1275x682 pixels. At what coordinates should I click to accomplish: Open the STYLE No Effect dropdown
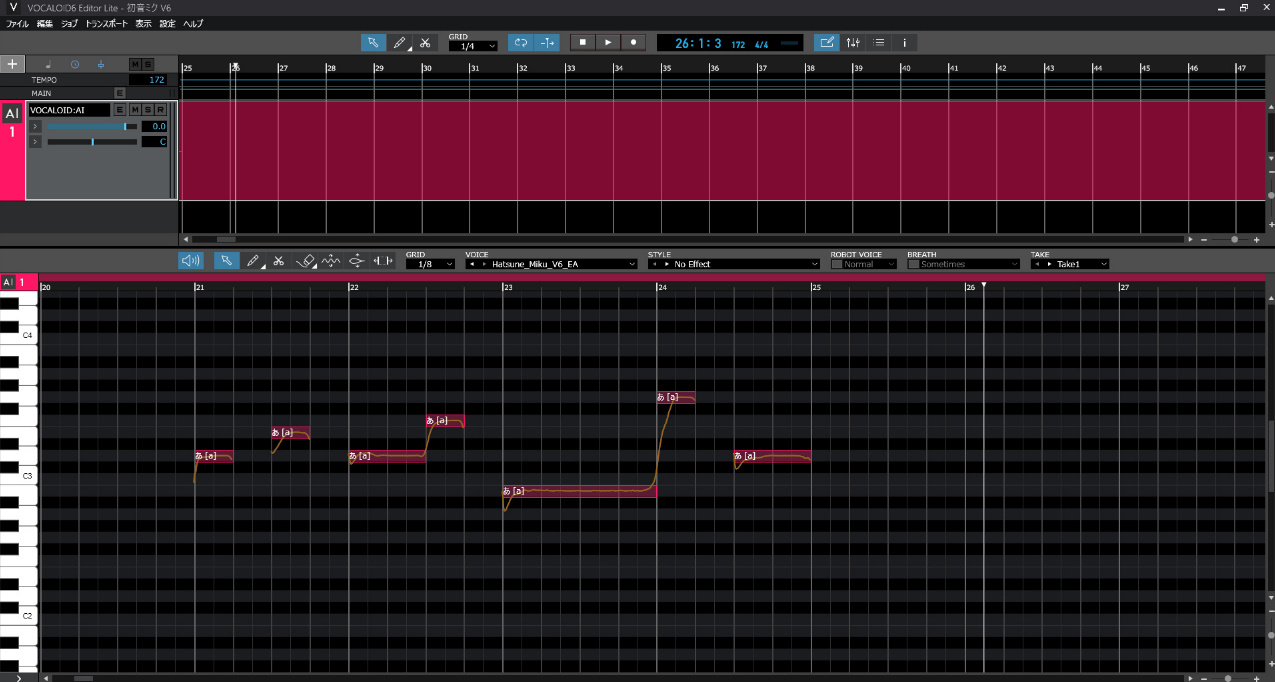(x=733, y=264)
